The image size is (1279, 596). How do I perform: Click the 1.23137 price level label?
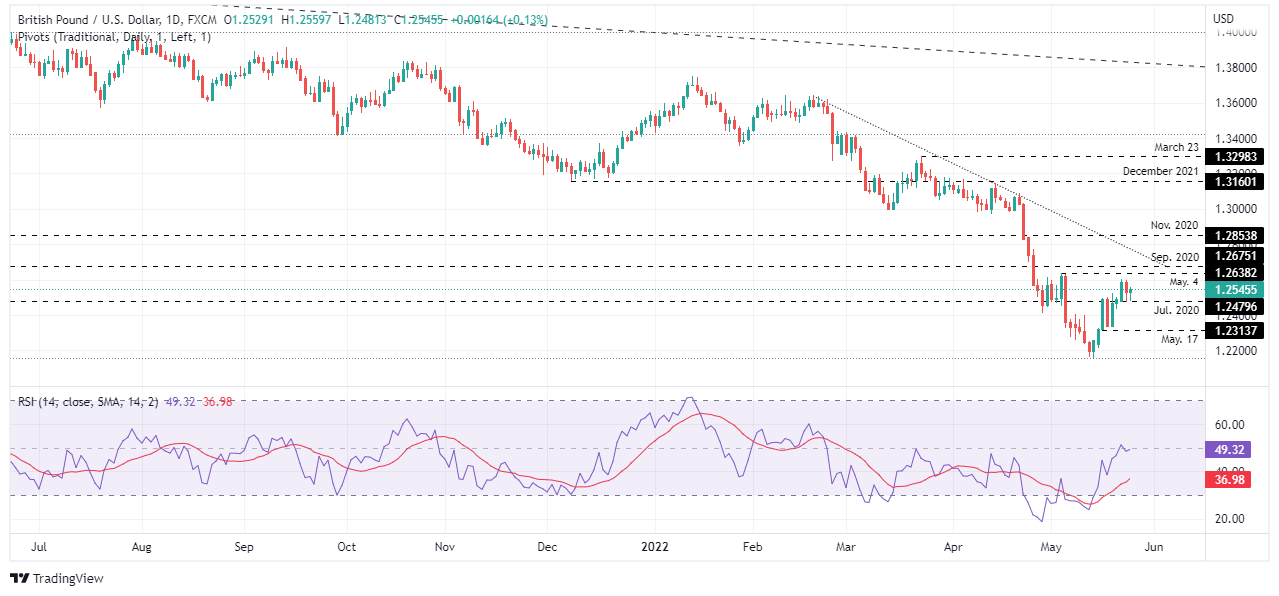[1238, 330]
